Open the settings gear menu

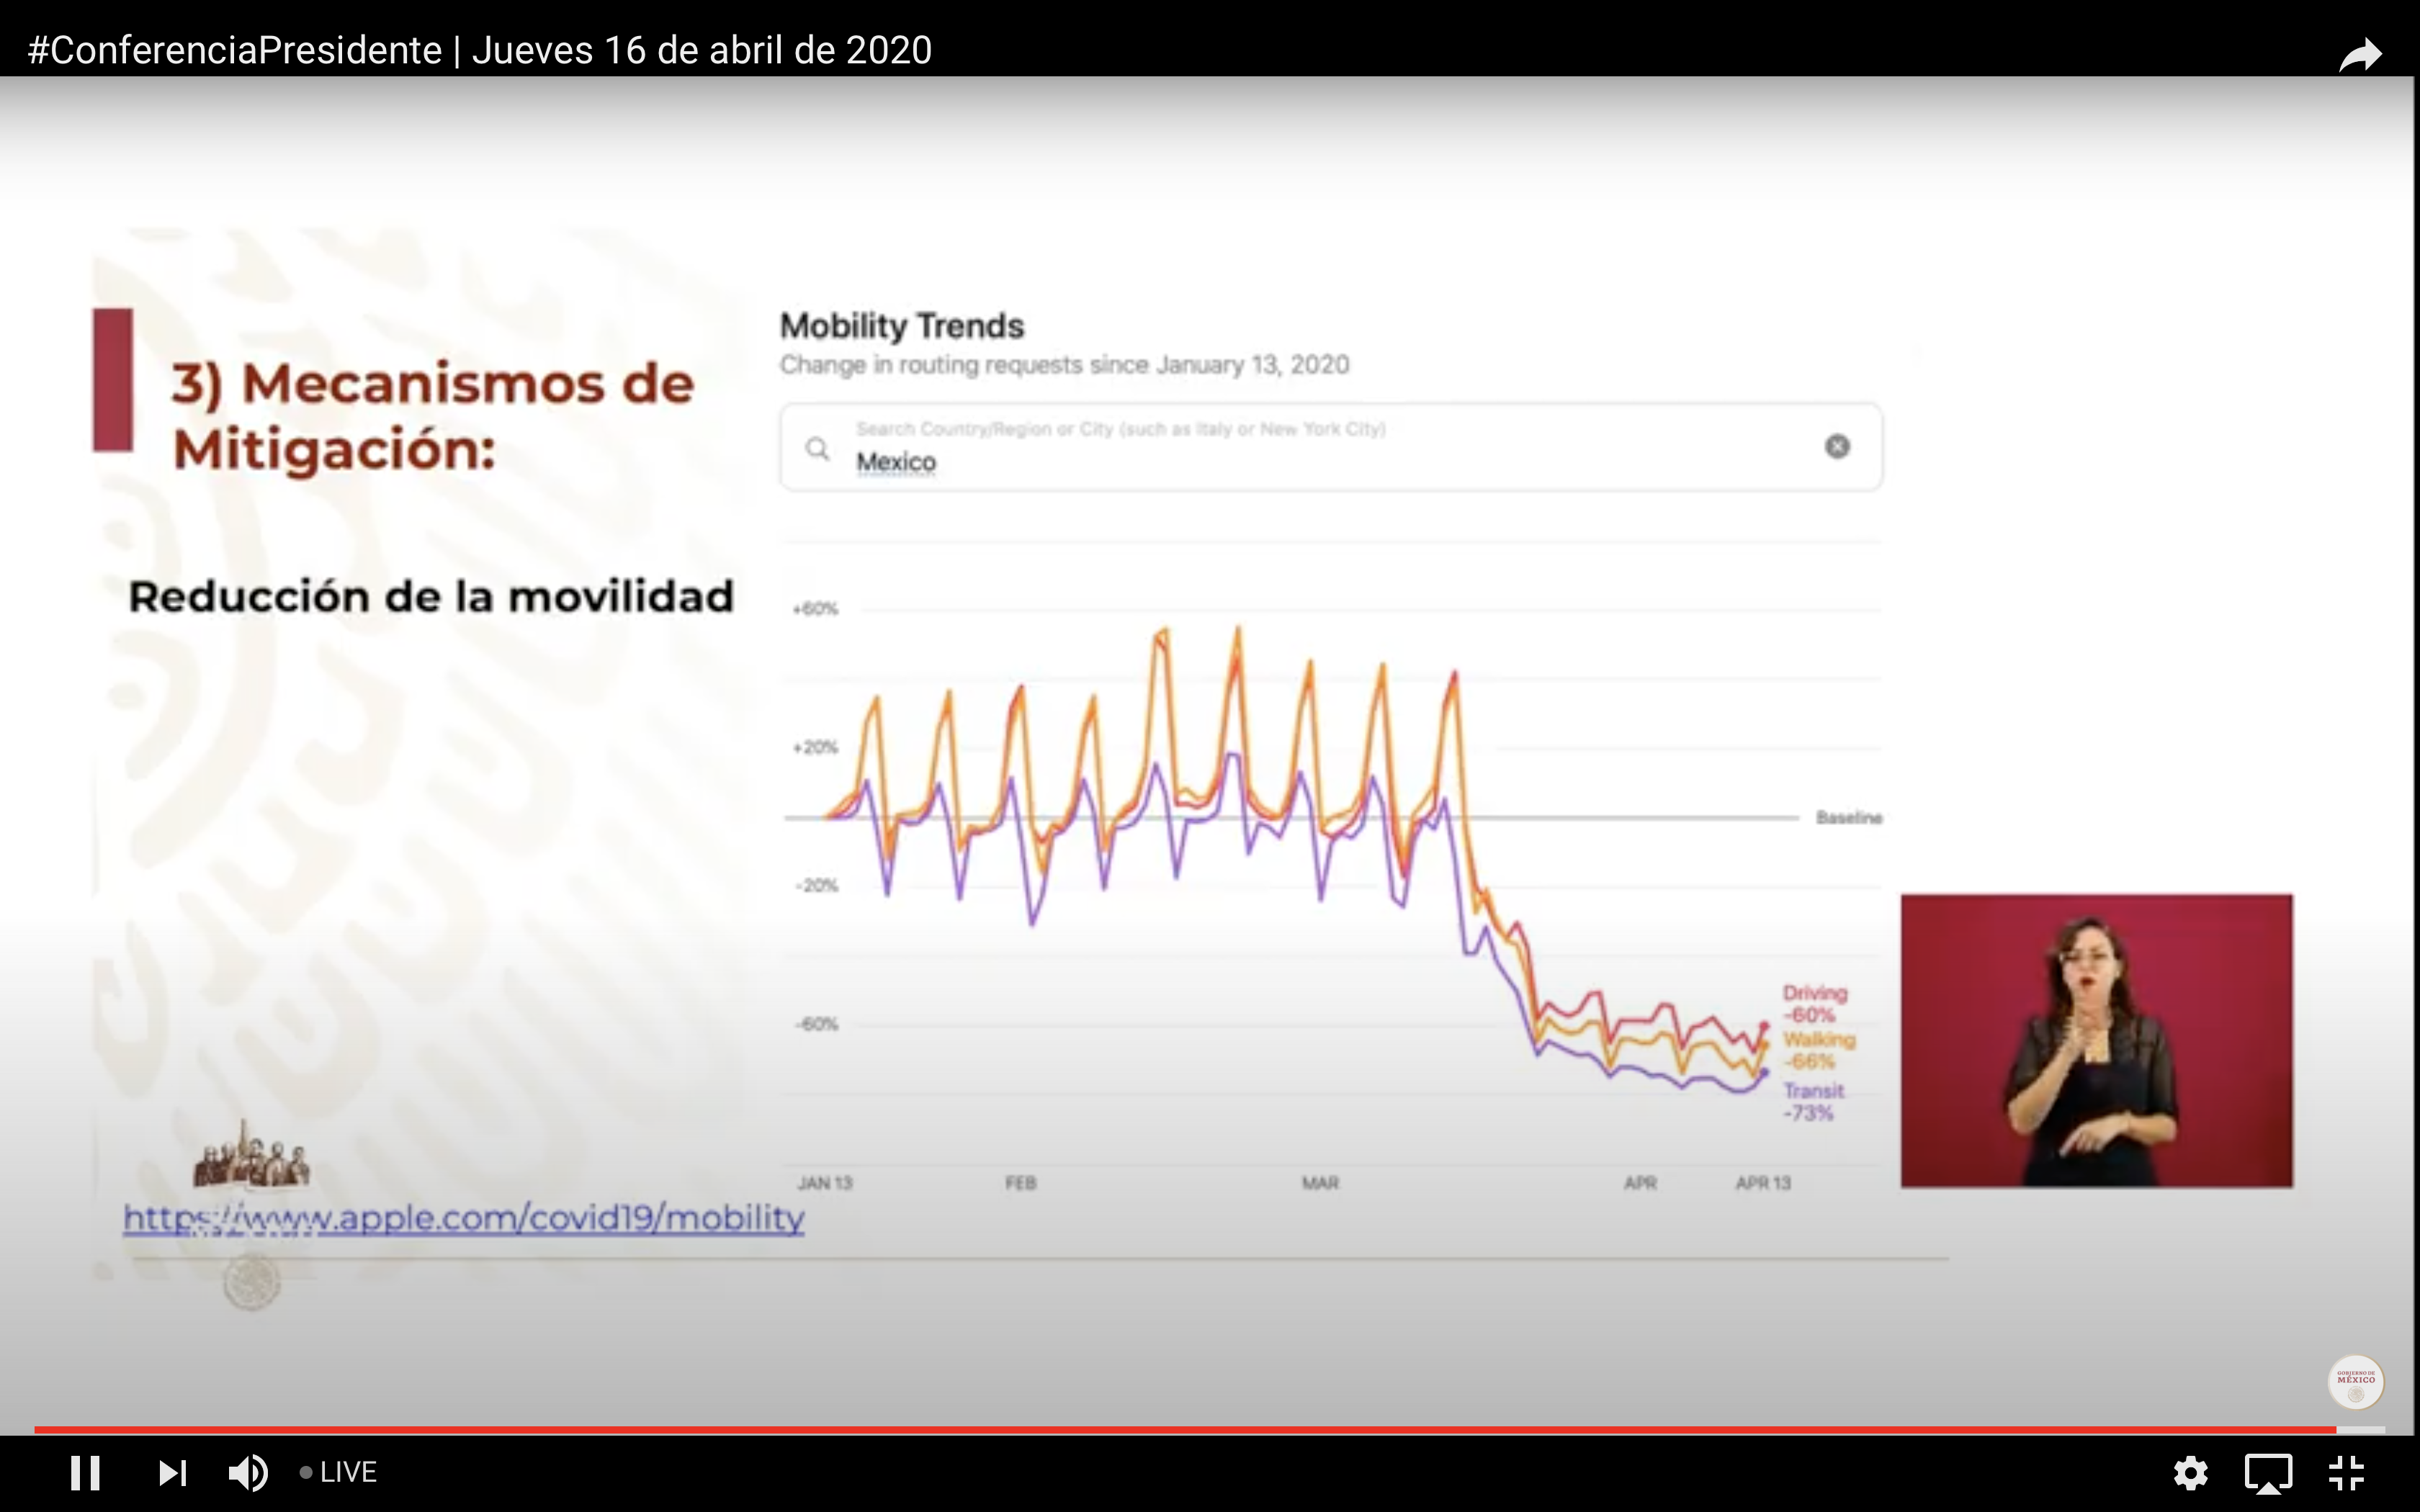[x=2190, y=1472]
